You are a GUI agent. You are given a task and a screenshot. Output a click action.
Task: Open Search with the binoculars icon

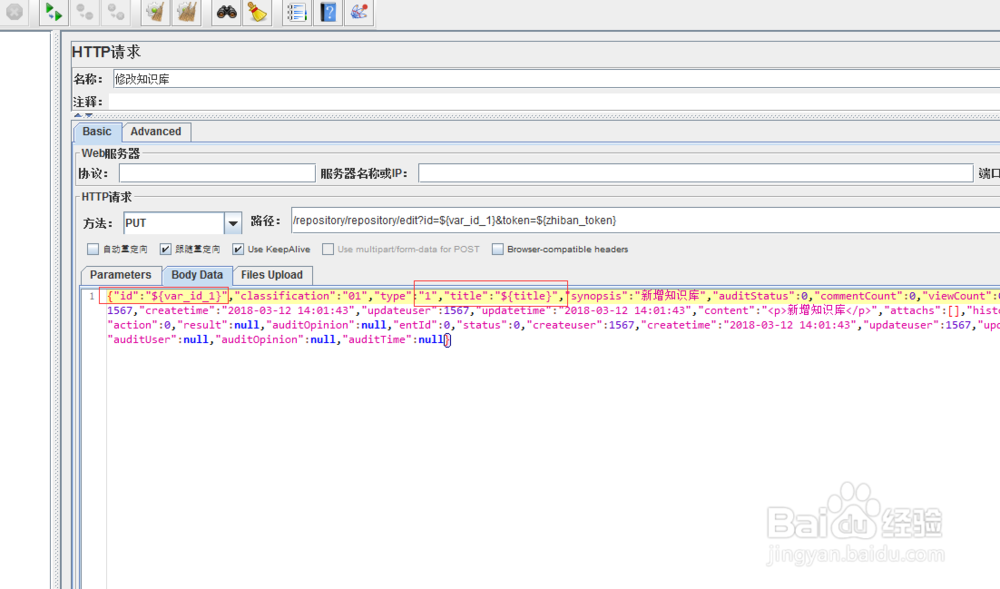pos(226,12)
